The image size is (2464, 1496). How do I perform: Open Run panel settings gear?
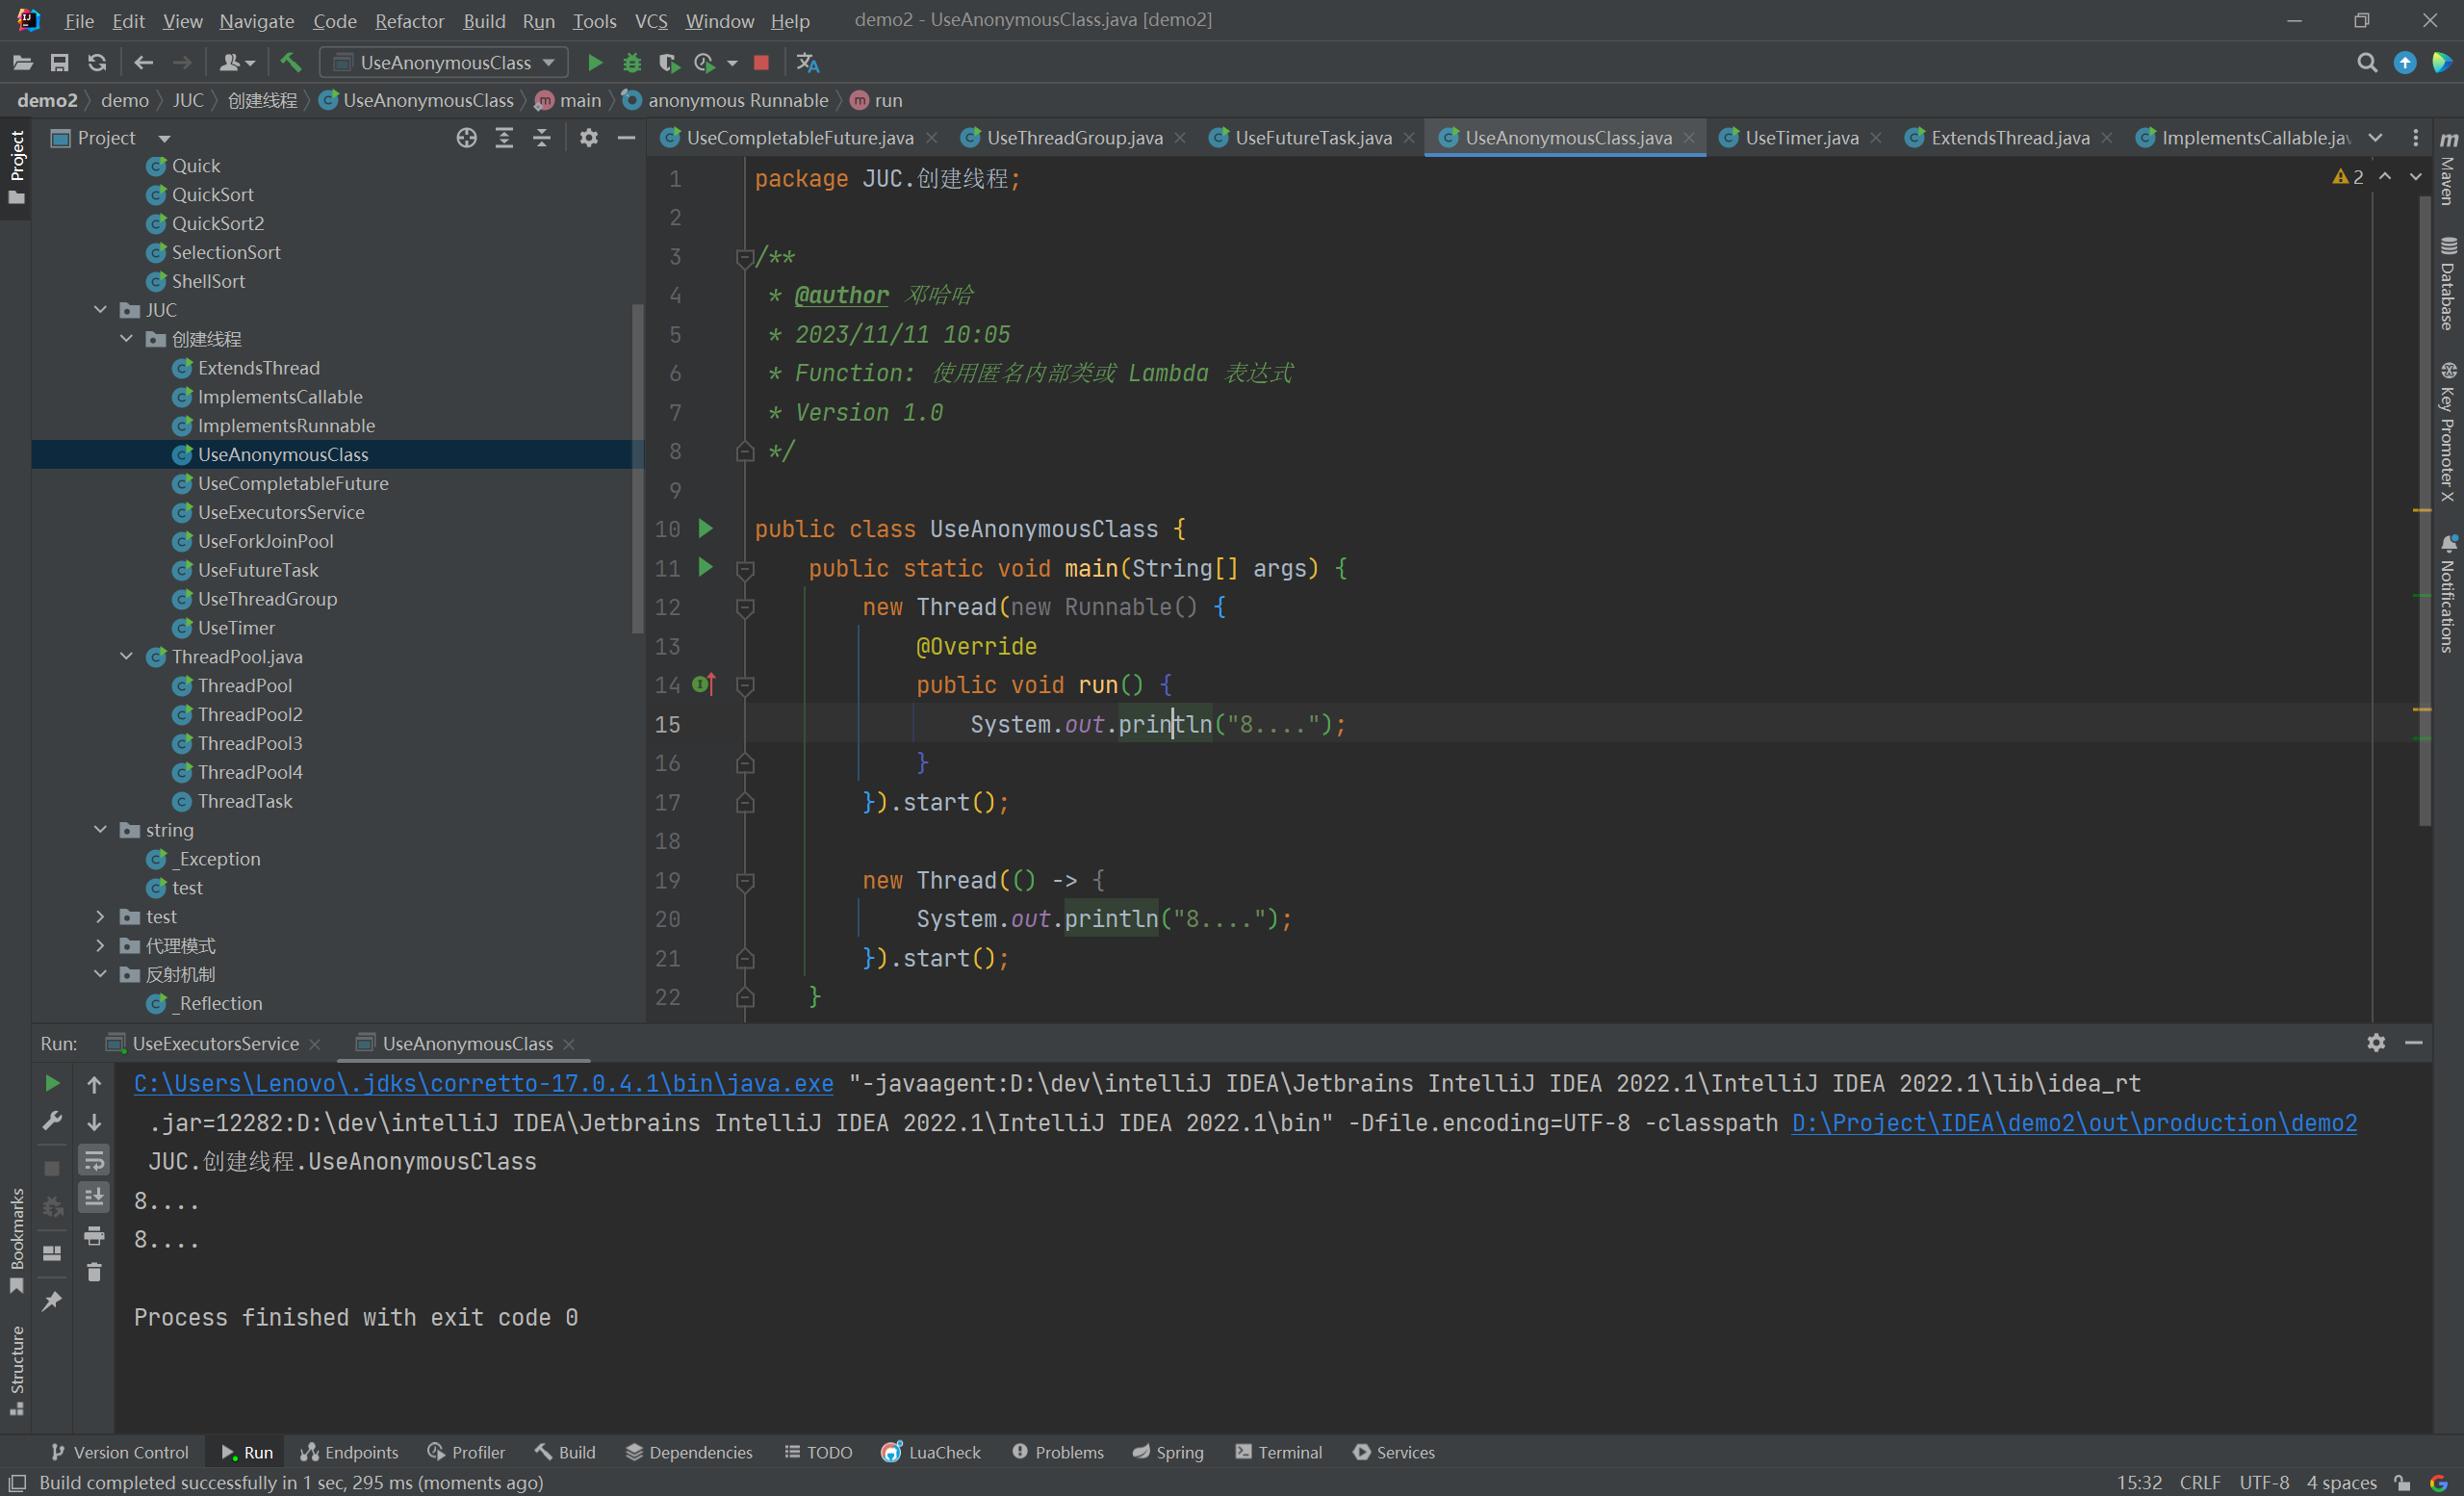tap(2377, 1043)
